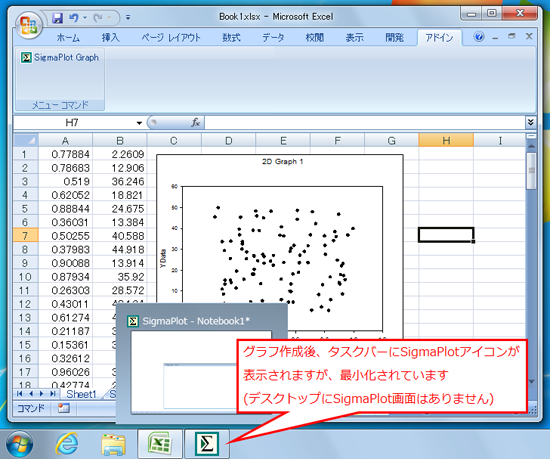This screenshot has width=550, height=459.
Task: Open the データ ribbon tab
Action: point(273,37)
